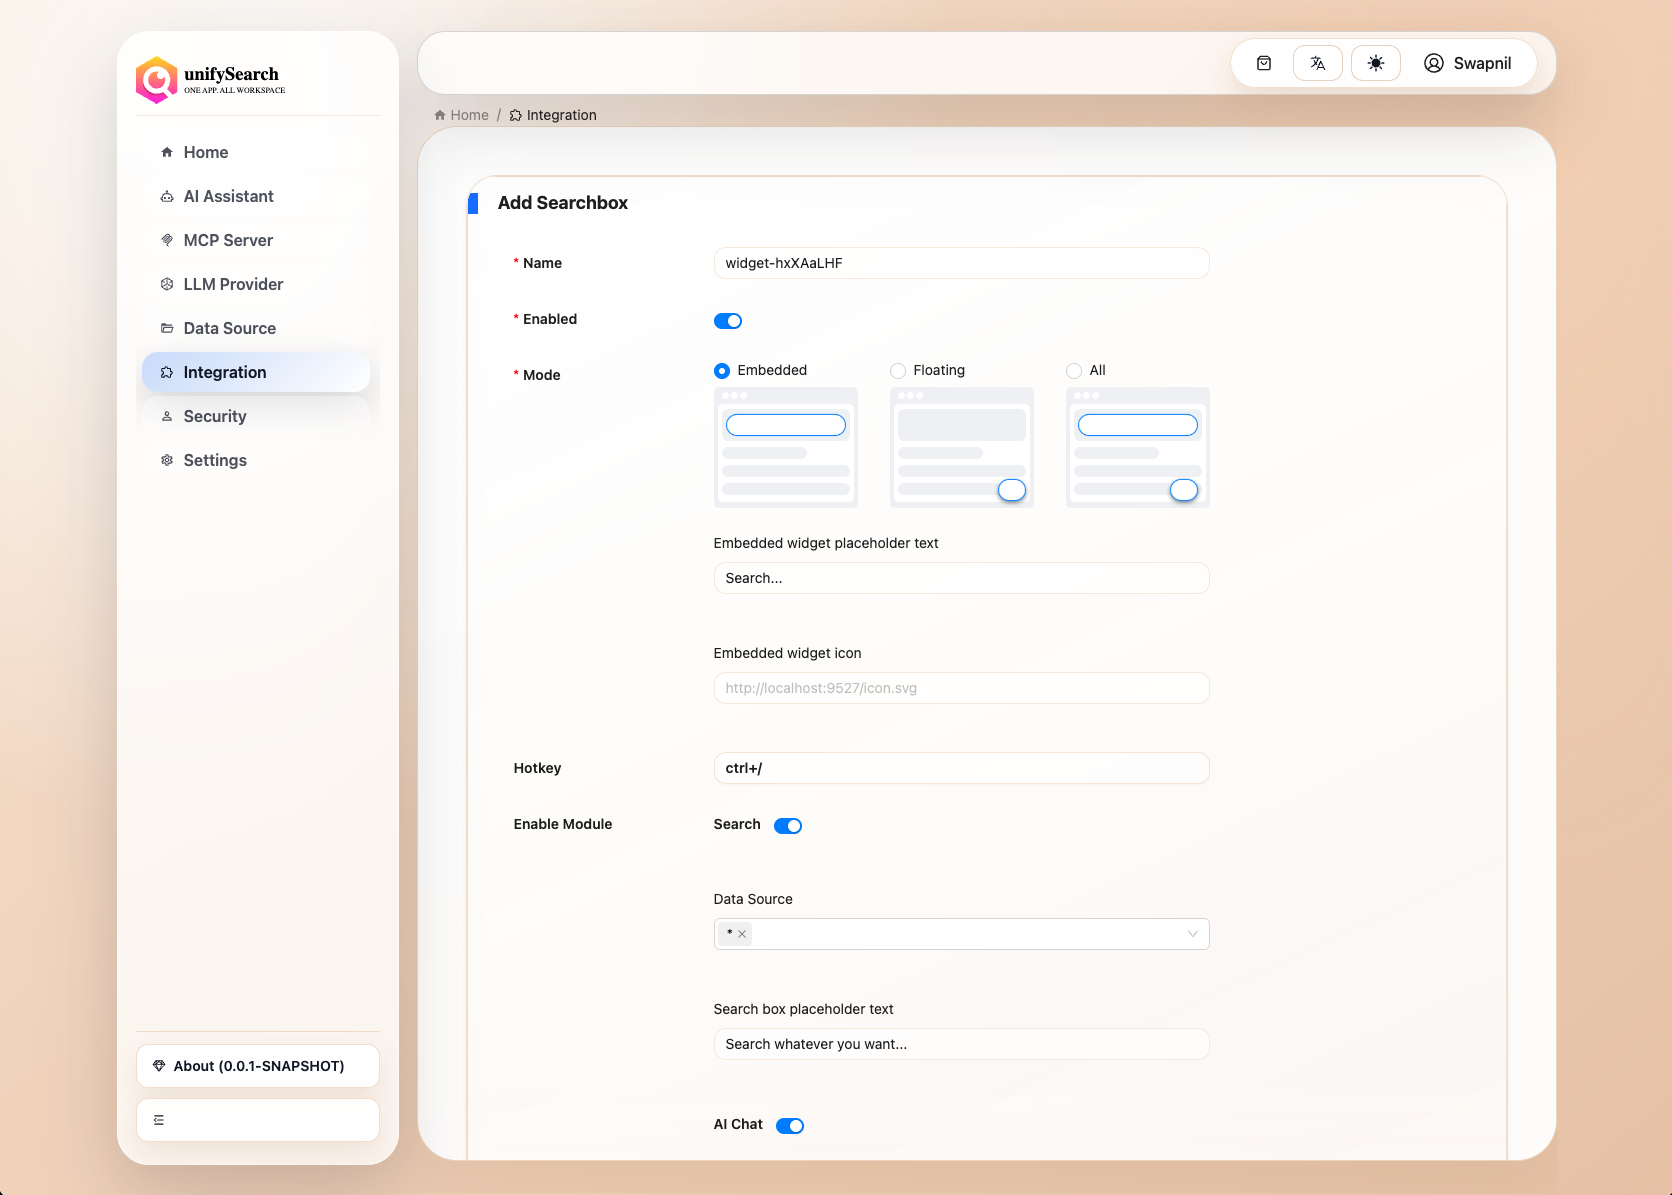Toggle the light/dark theme sun icon
1672x1195 pixels.
(x=1376, y=63)
